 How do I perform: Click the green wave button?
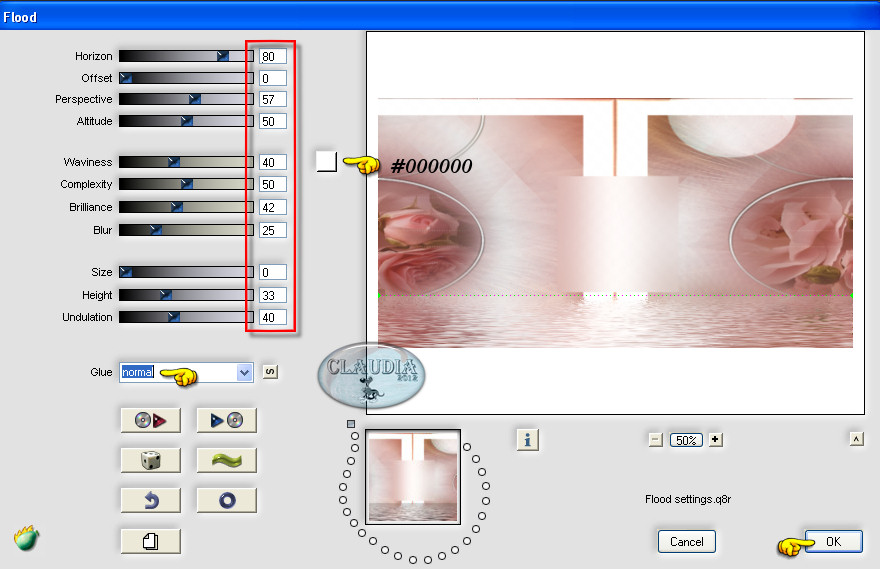227,460
